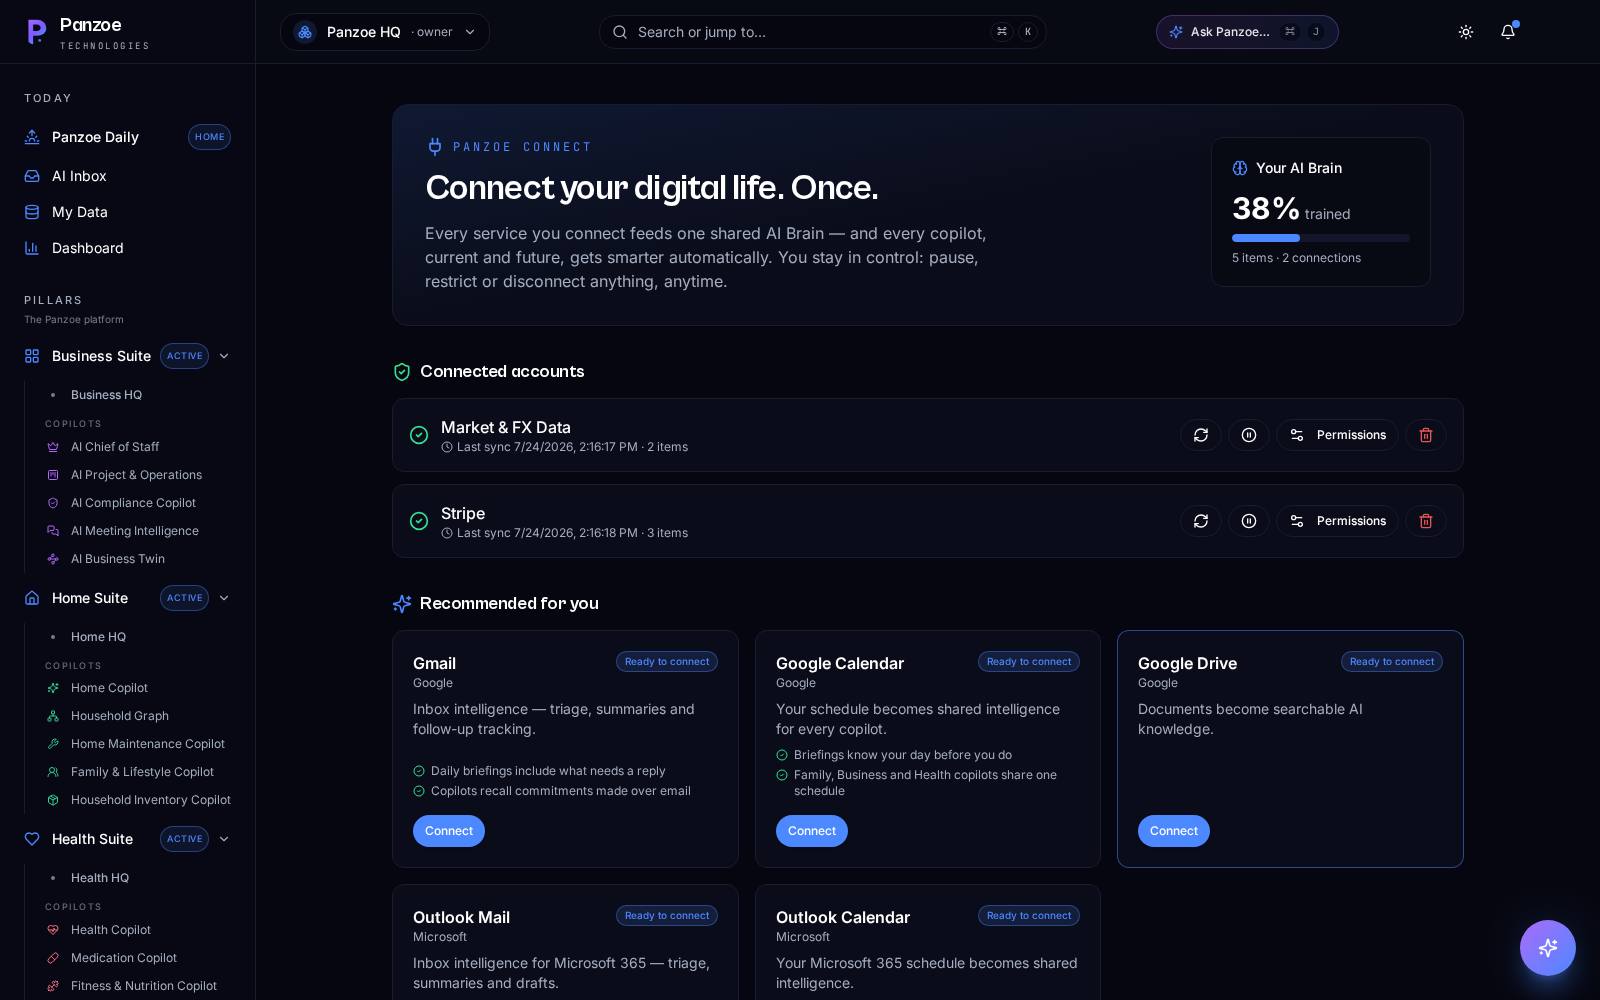Viewport: 1600px width, 1000px height.
Task: Open AI Inbox
Action: coord(127,176)
